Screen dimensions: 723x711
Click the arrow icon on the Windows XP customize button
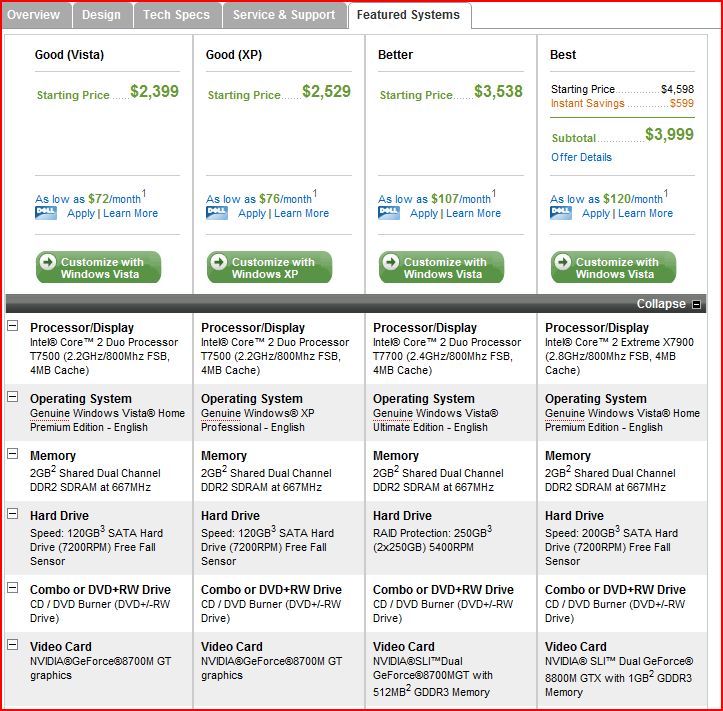[x=219, y=262]
